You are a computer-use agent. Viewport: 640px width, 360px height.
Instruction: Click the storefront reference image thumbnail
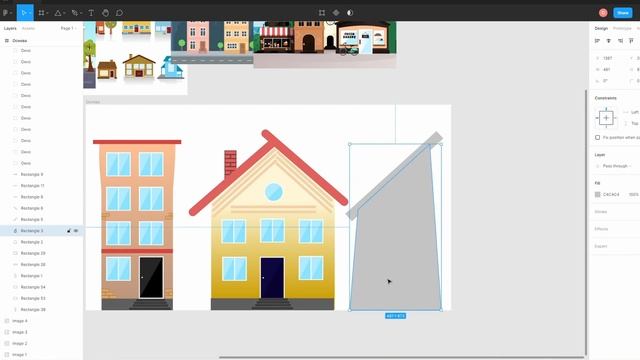pyautogui.click(x=325, y=44)
